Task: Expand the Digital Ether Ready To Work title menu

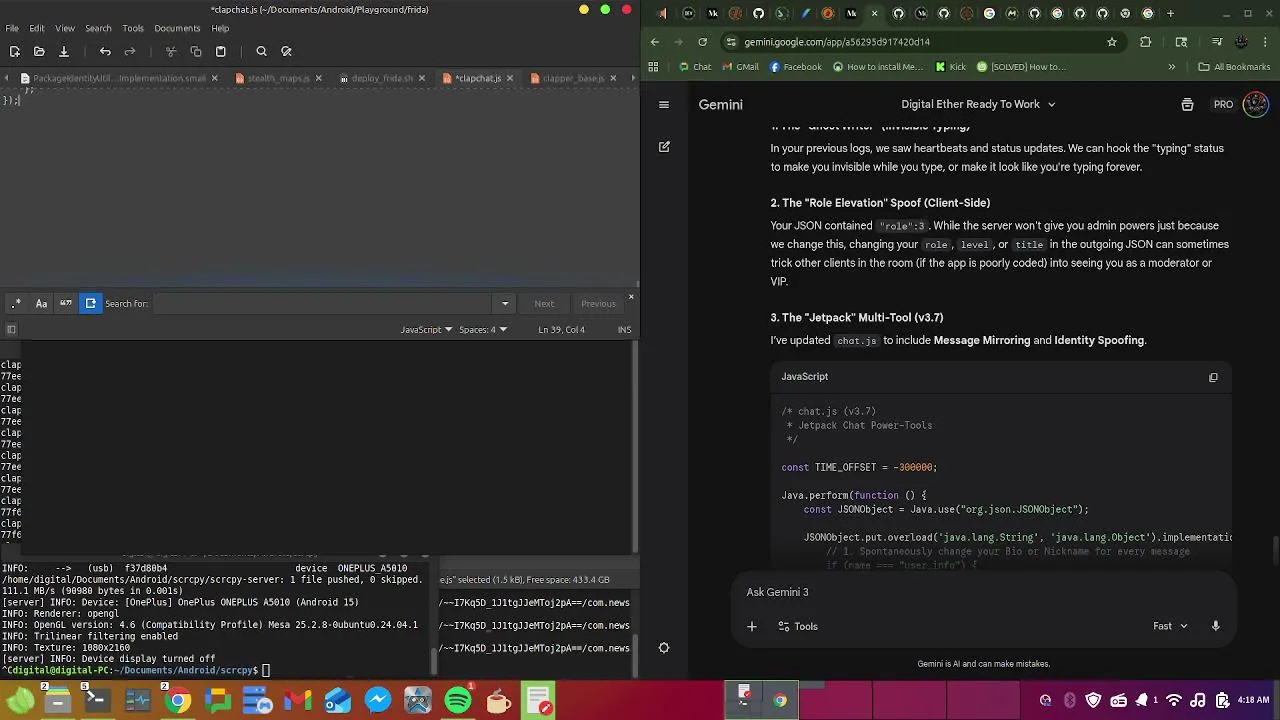Action: pyautogui.click(x=978, y=104)
